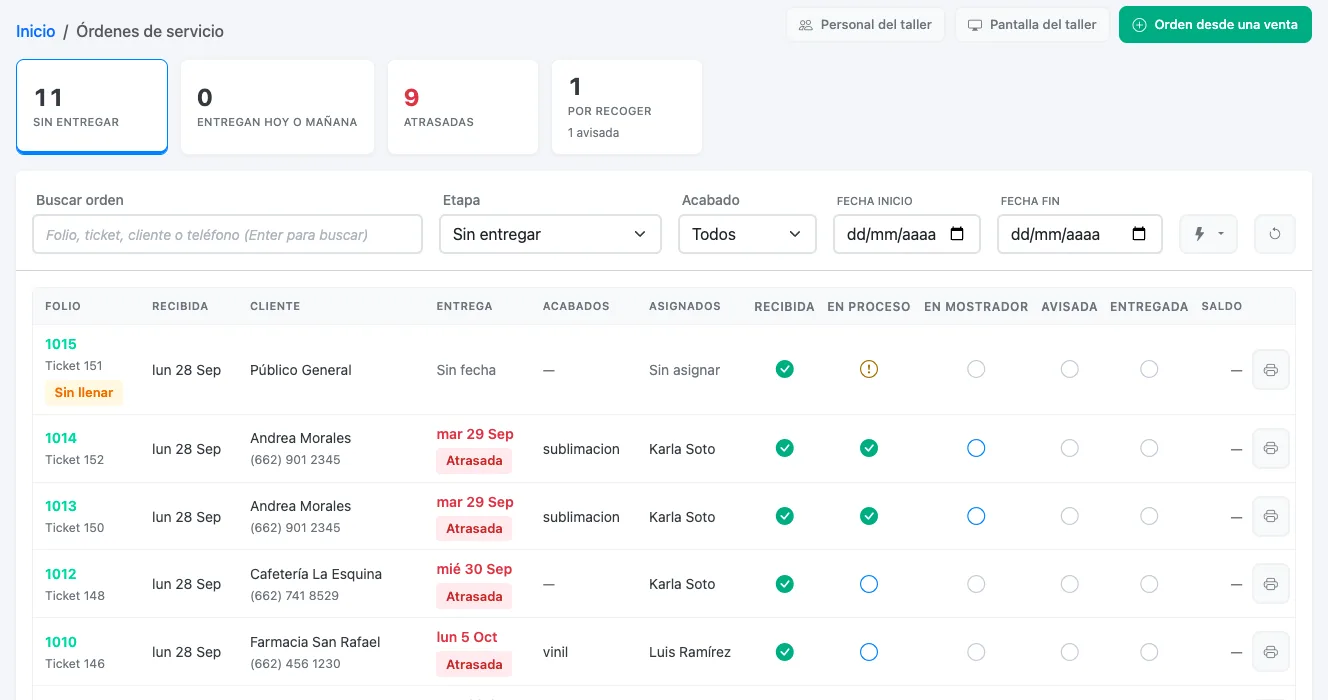Mark order 1012 as En proceso
The width and height of the screenshot is (1328, 700).
tap(869, 584)
